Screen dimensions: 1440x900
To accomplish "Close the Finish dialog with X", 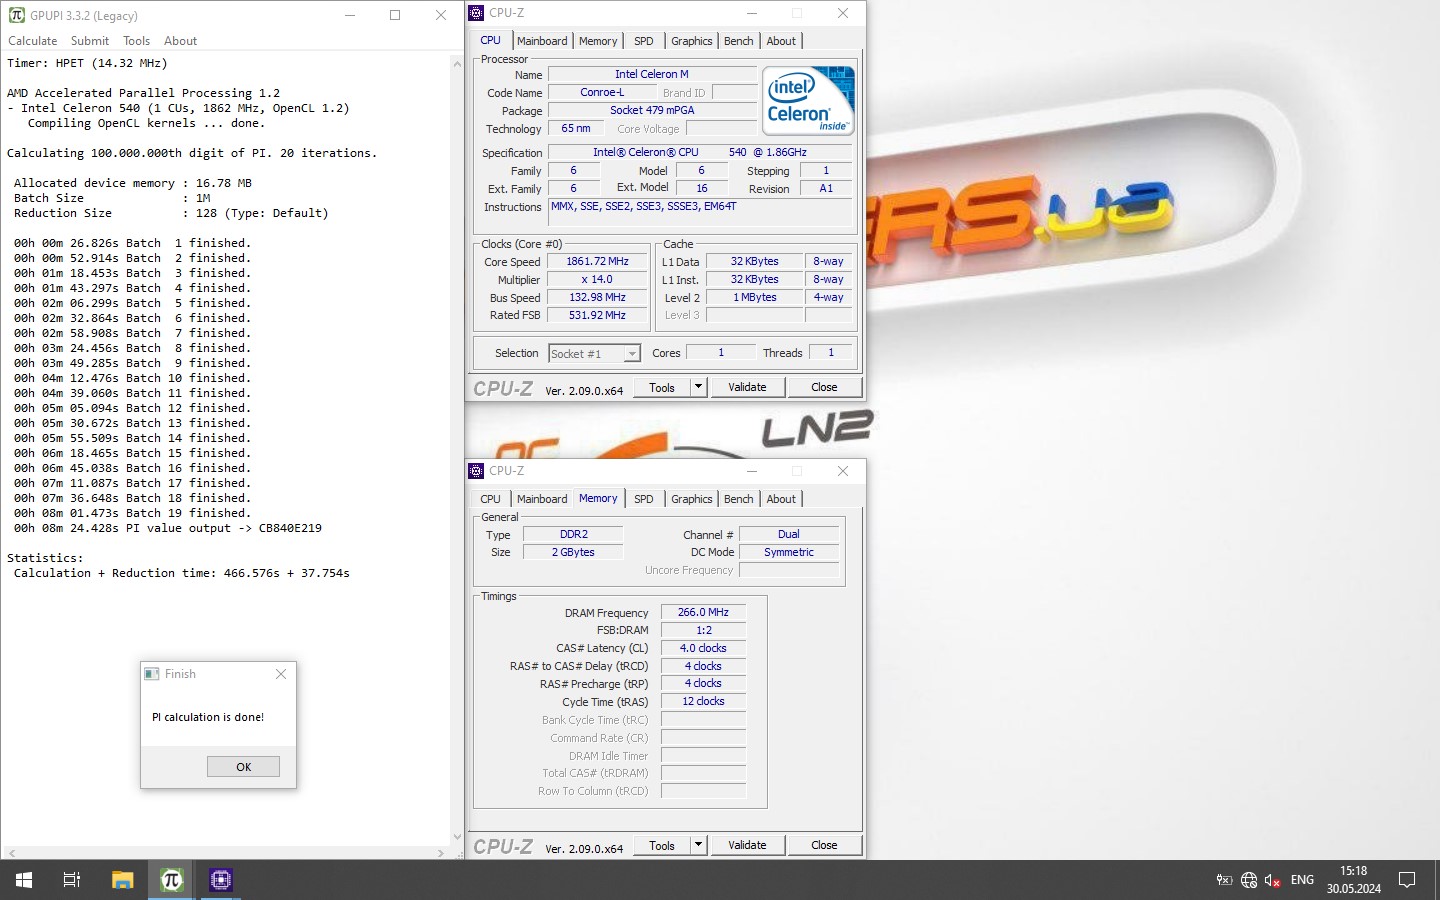I will (281, 674).
